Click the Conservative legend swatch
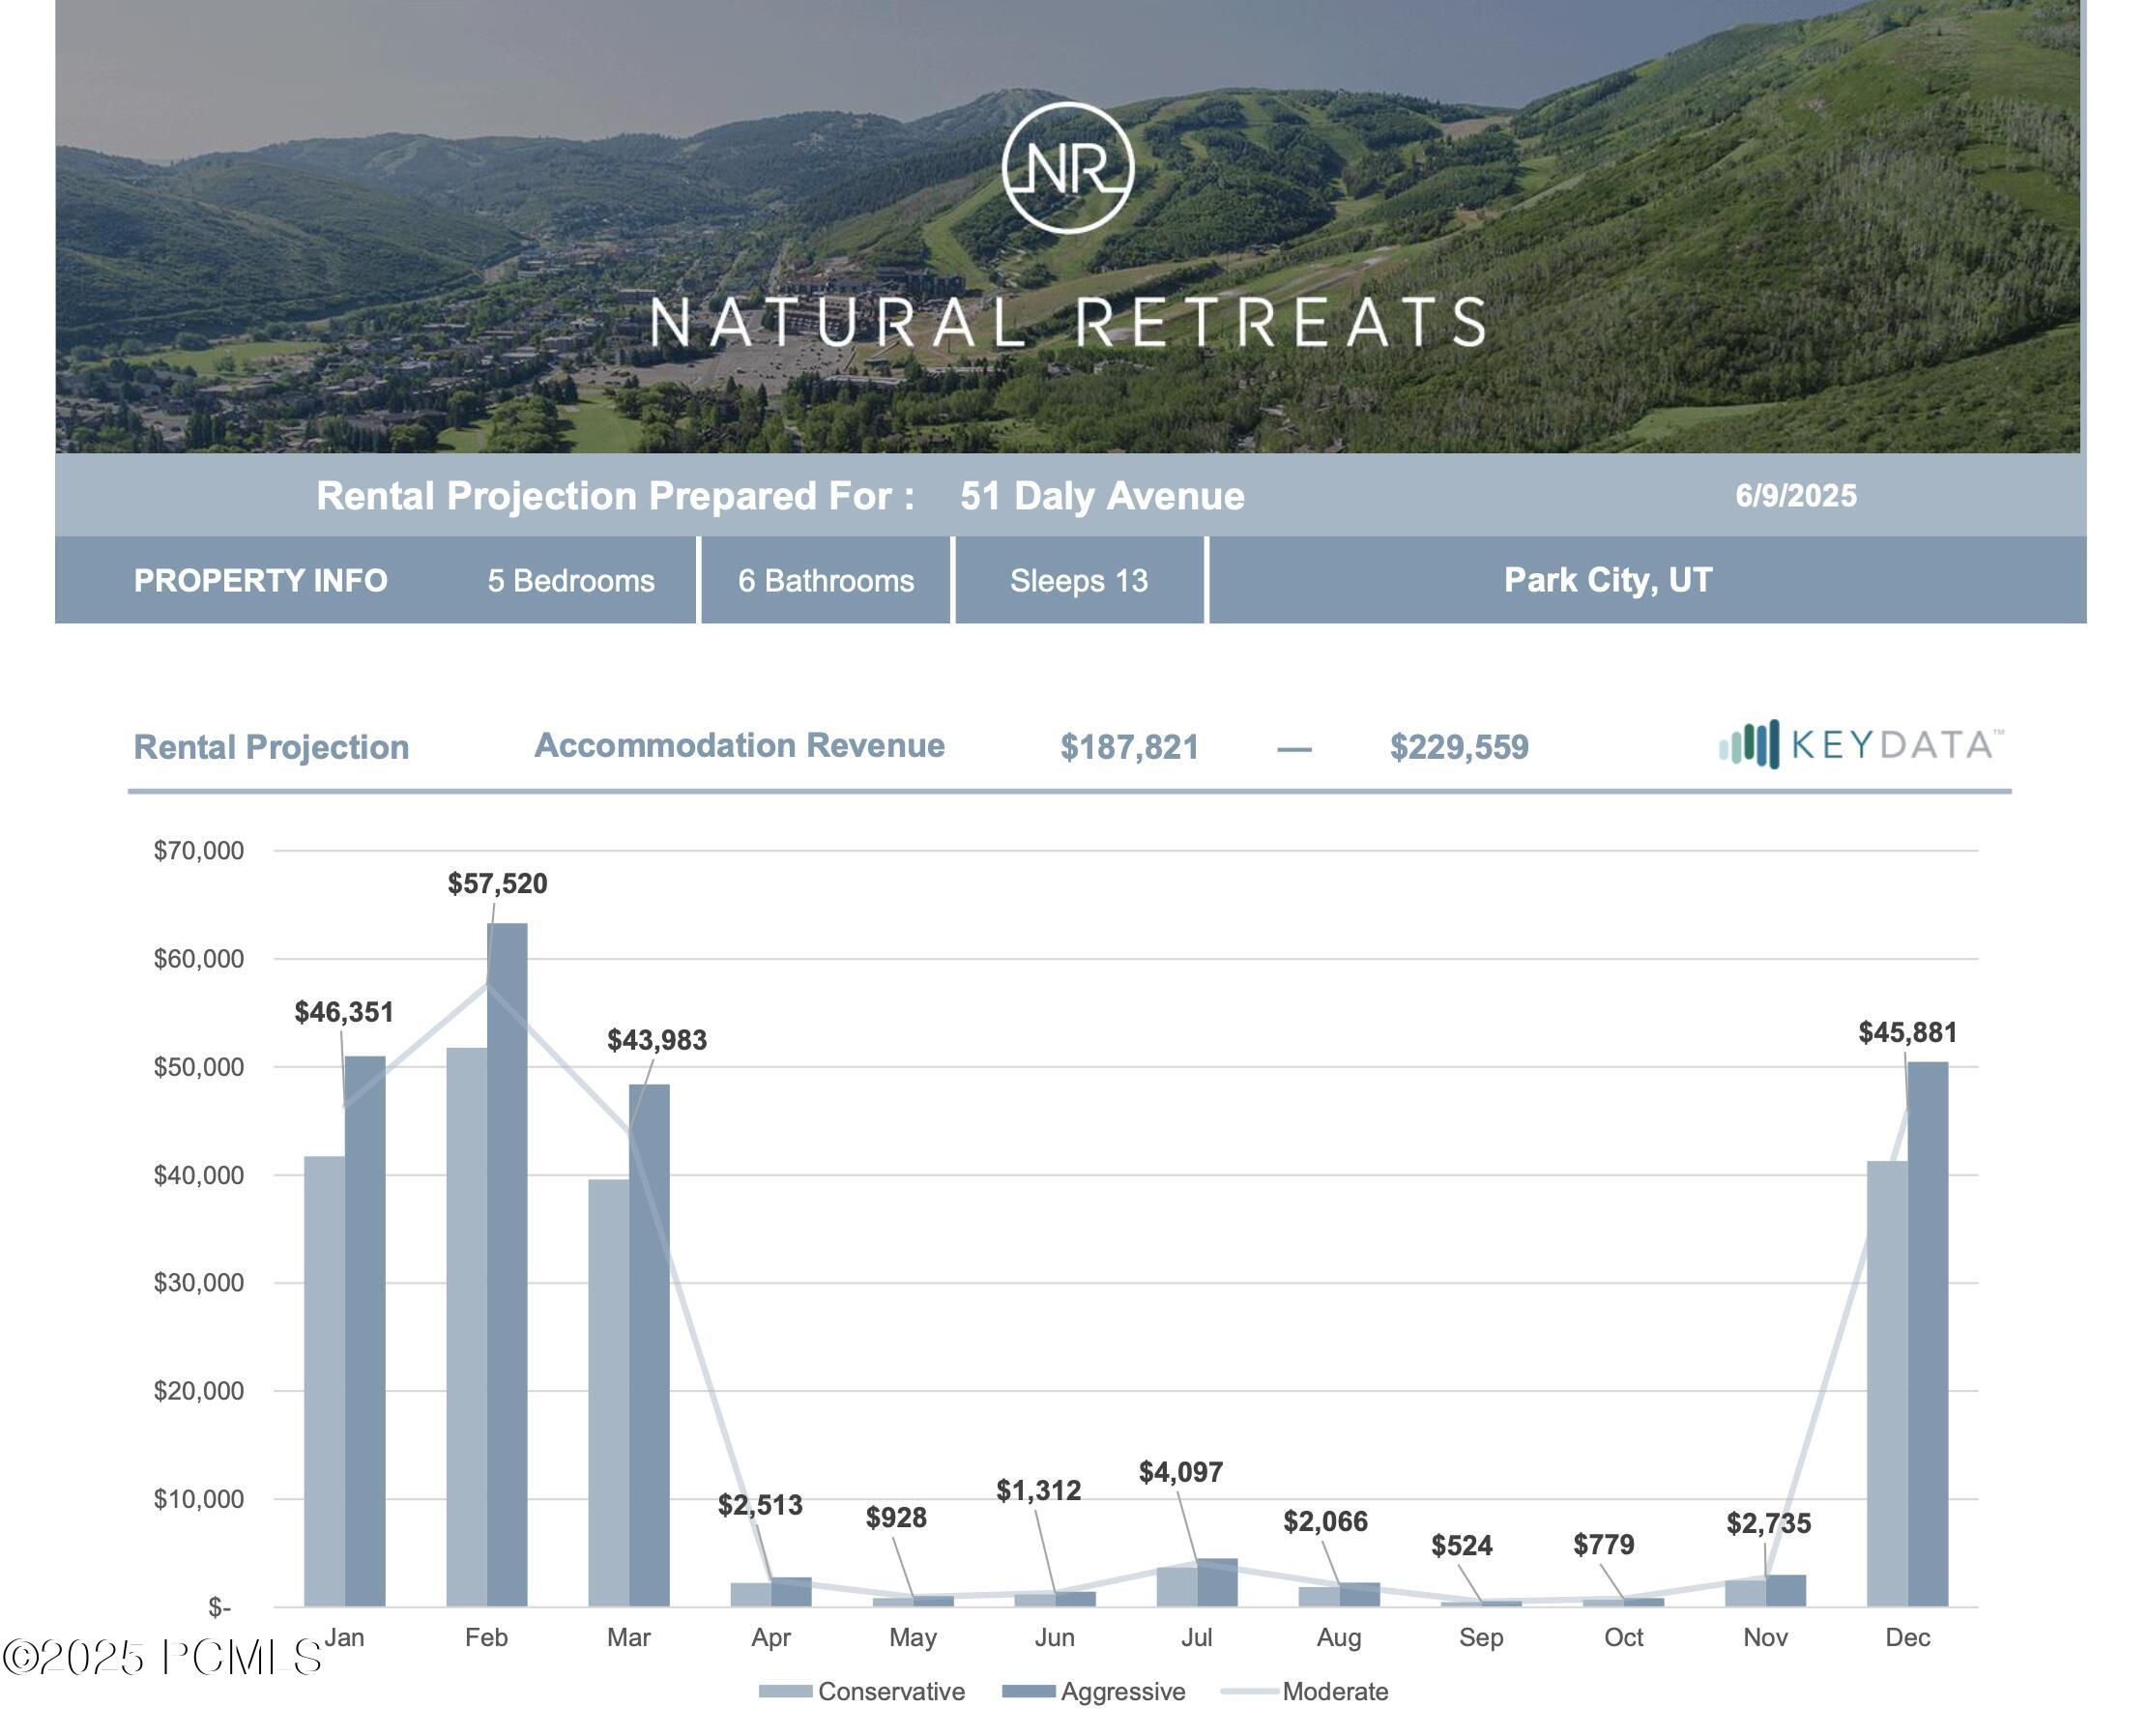The height and width of the screenshot is (1736, 2148). [785, 1691]
